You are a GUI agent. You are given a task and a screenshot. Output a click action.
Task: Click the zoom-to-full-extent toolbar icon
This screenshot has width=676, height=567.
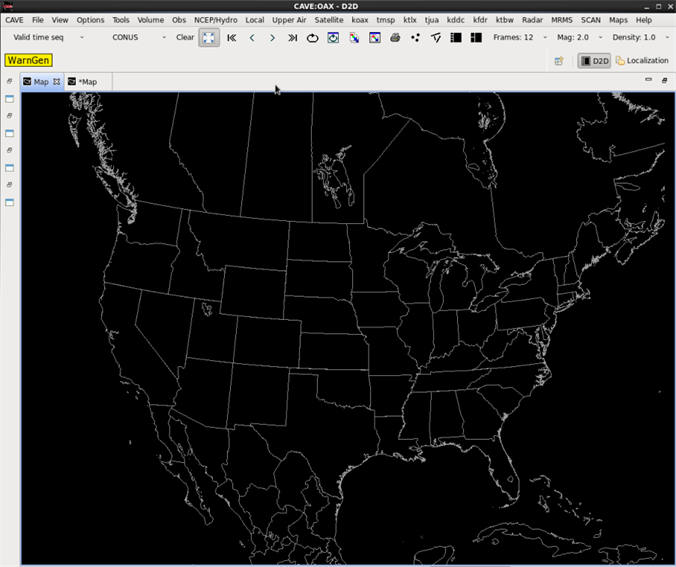click(x=209, y=38)
